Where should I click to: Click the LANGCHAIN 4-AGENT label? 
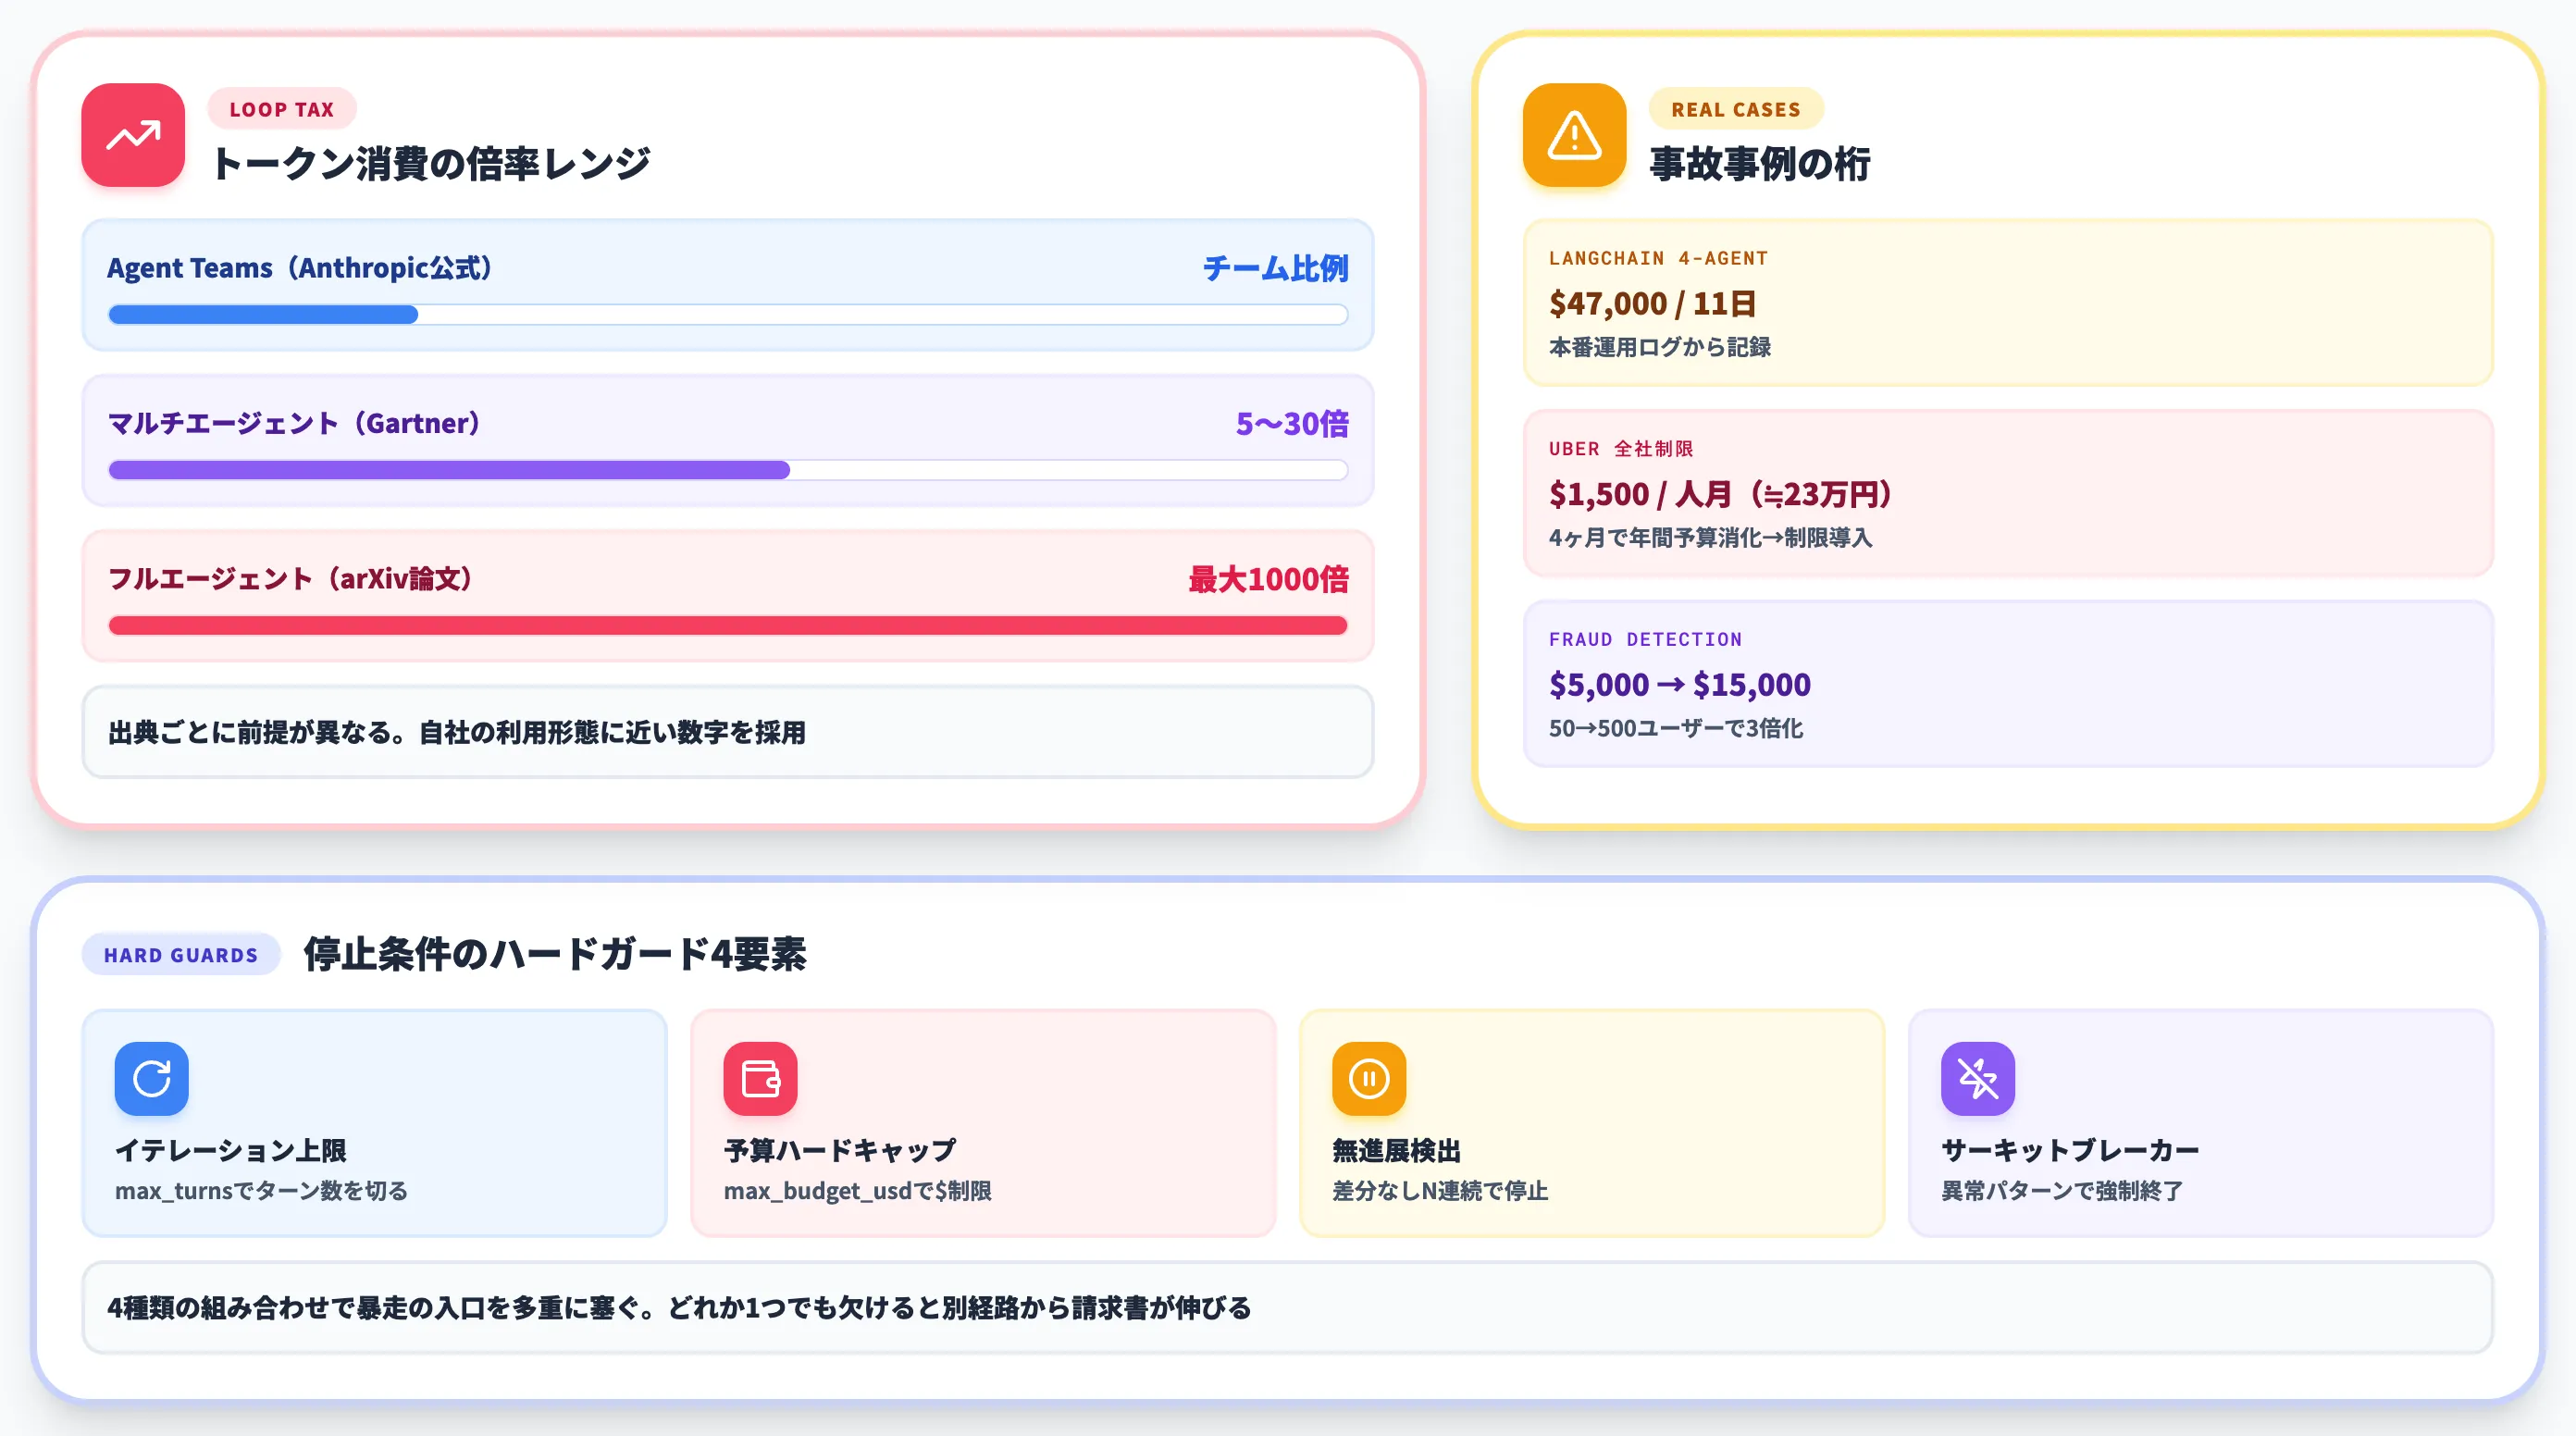click(x=1658, y=258)
